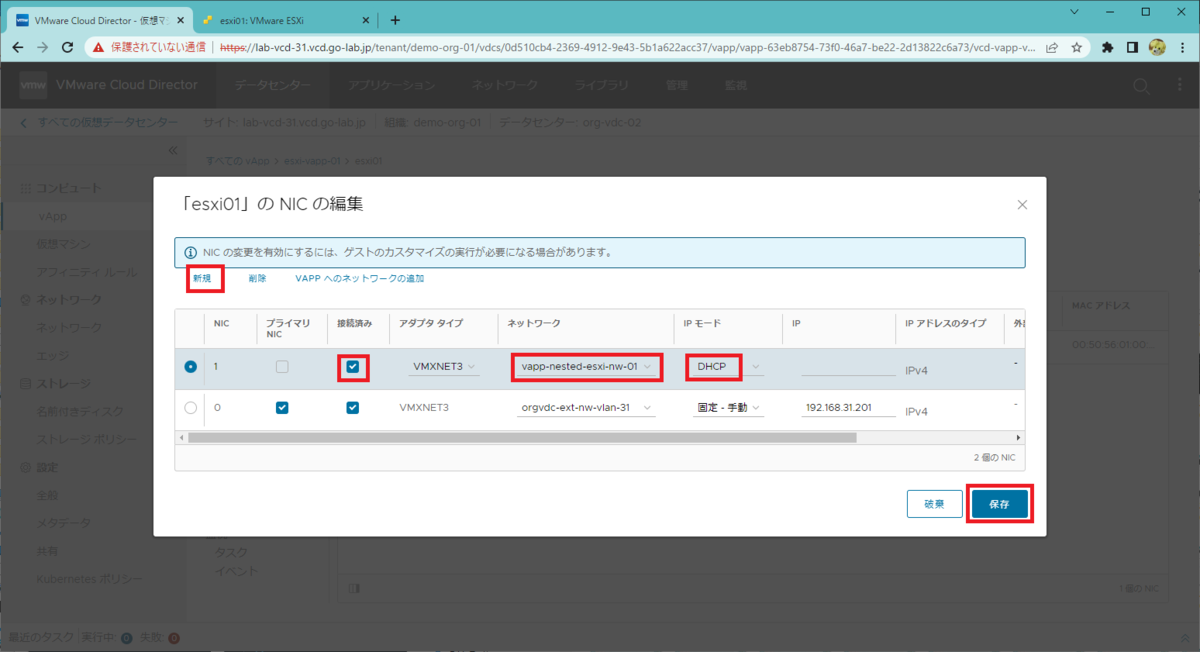Open the browser extensions puzzle icon

click(1108, 47)
